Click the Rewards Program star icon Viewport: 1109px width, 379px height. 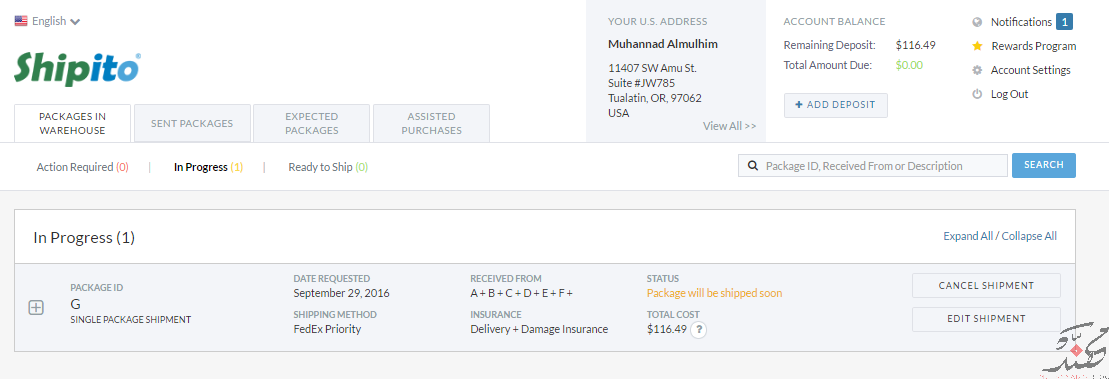coord(977,46)
